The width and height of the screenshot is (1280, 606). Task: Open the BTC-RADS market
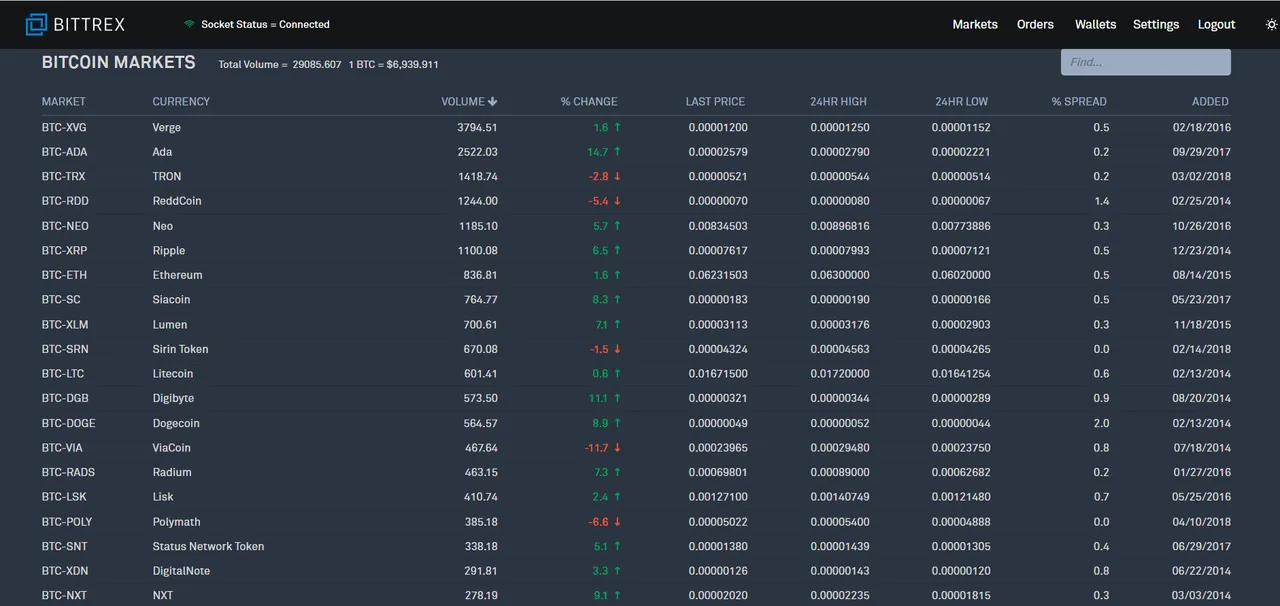click(68, 472)
